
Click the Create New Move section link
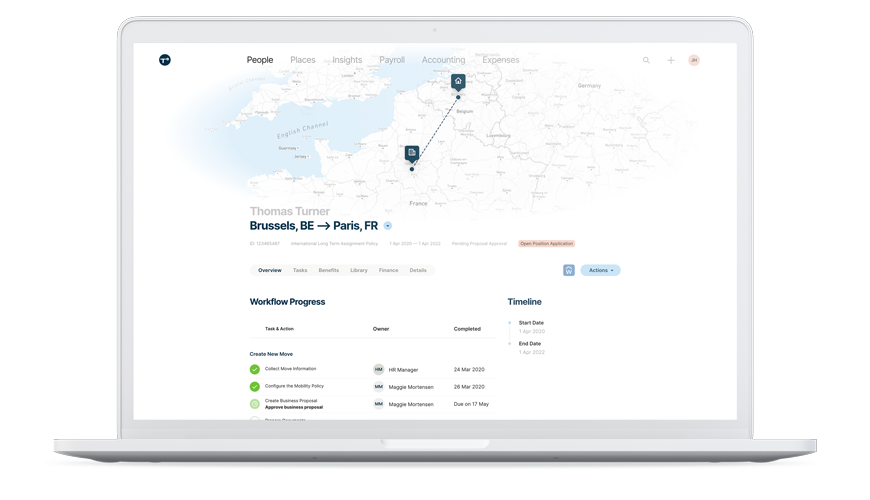271,354
